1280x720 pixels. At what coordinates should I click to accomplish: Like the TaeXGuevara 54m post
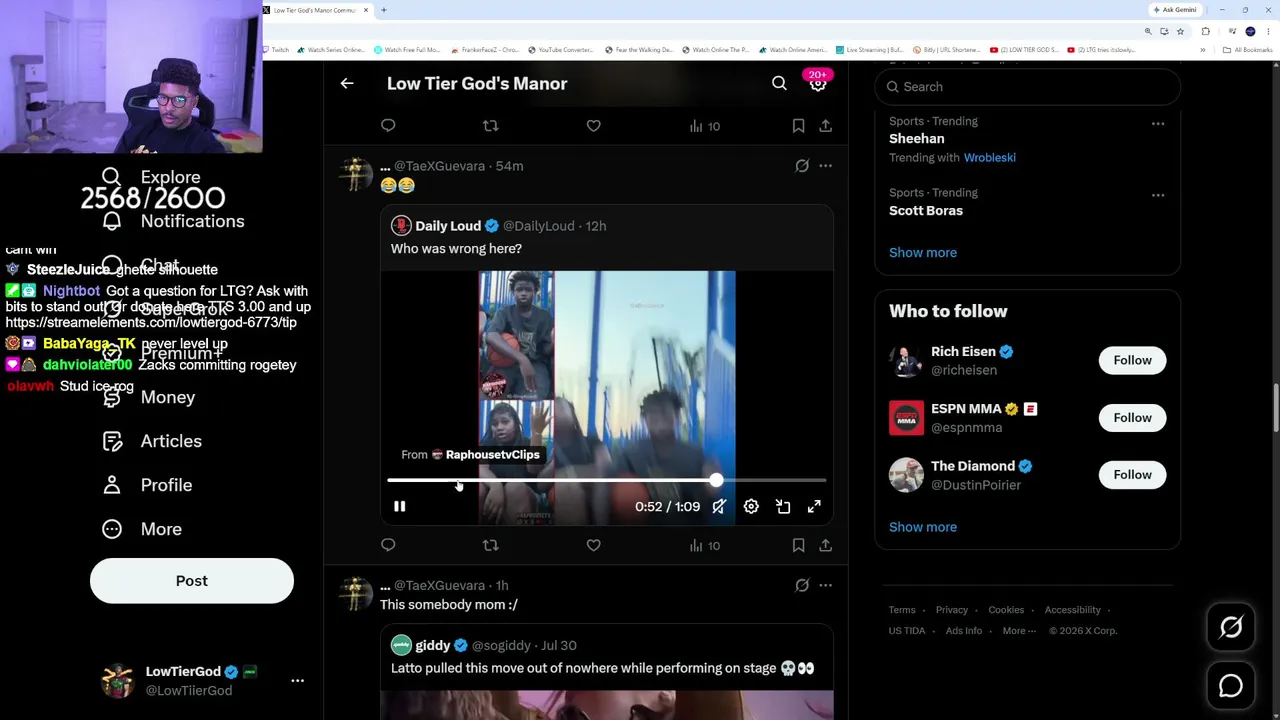click(x=593, y=545)
